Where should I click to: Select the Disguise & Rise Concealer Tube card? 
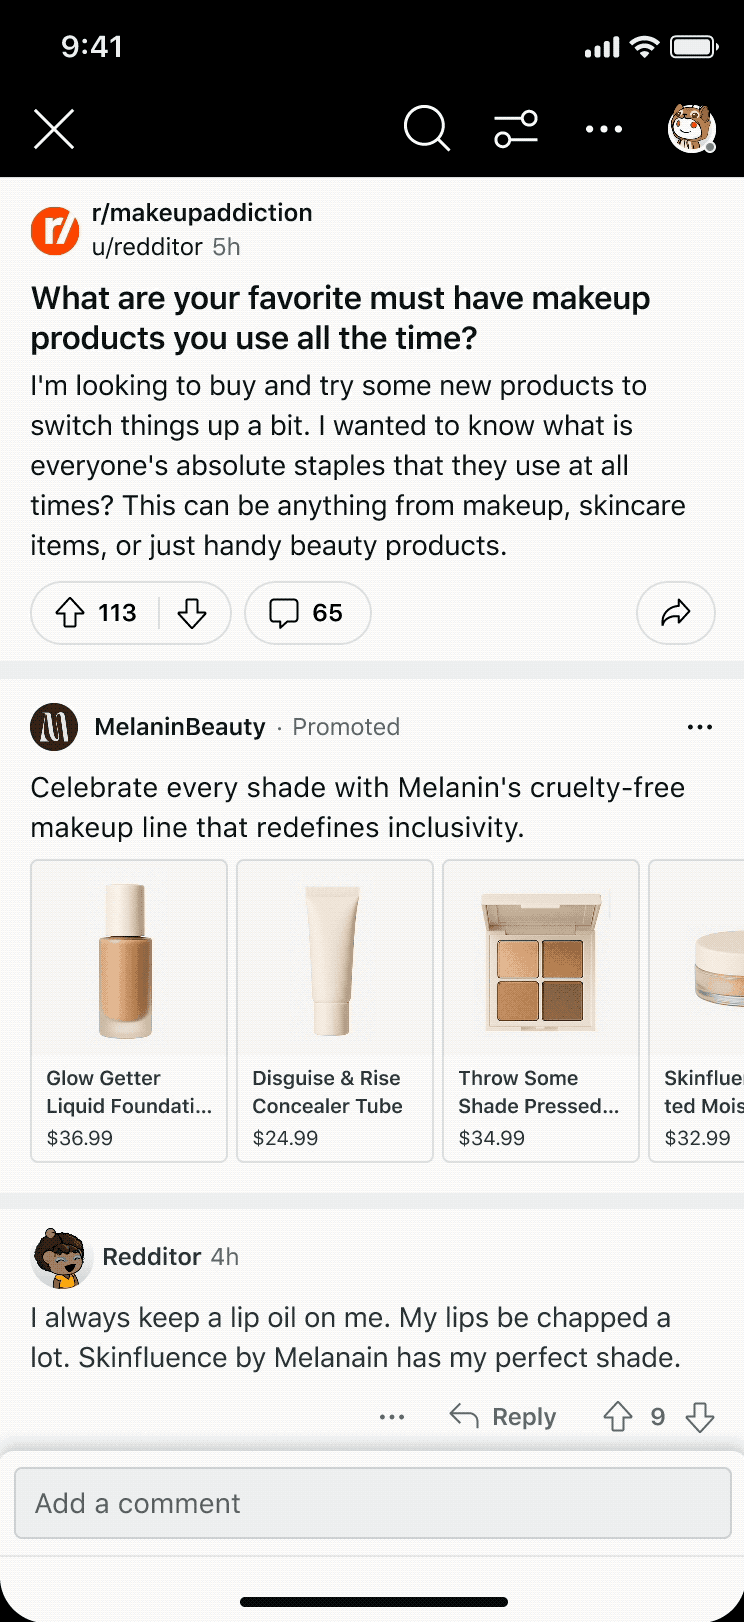tap(334, 1010)
